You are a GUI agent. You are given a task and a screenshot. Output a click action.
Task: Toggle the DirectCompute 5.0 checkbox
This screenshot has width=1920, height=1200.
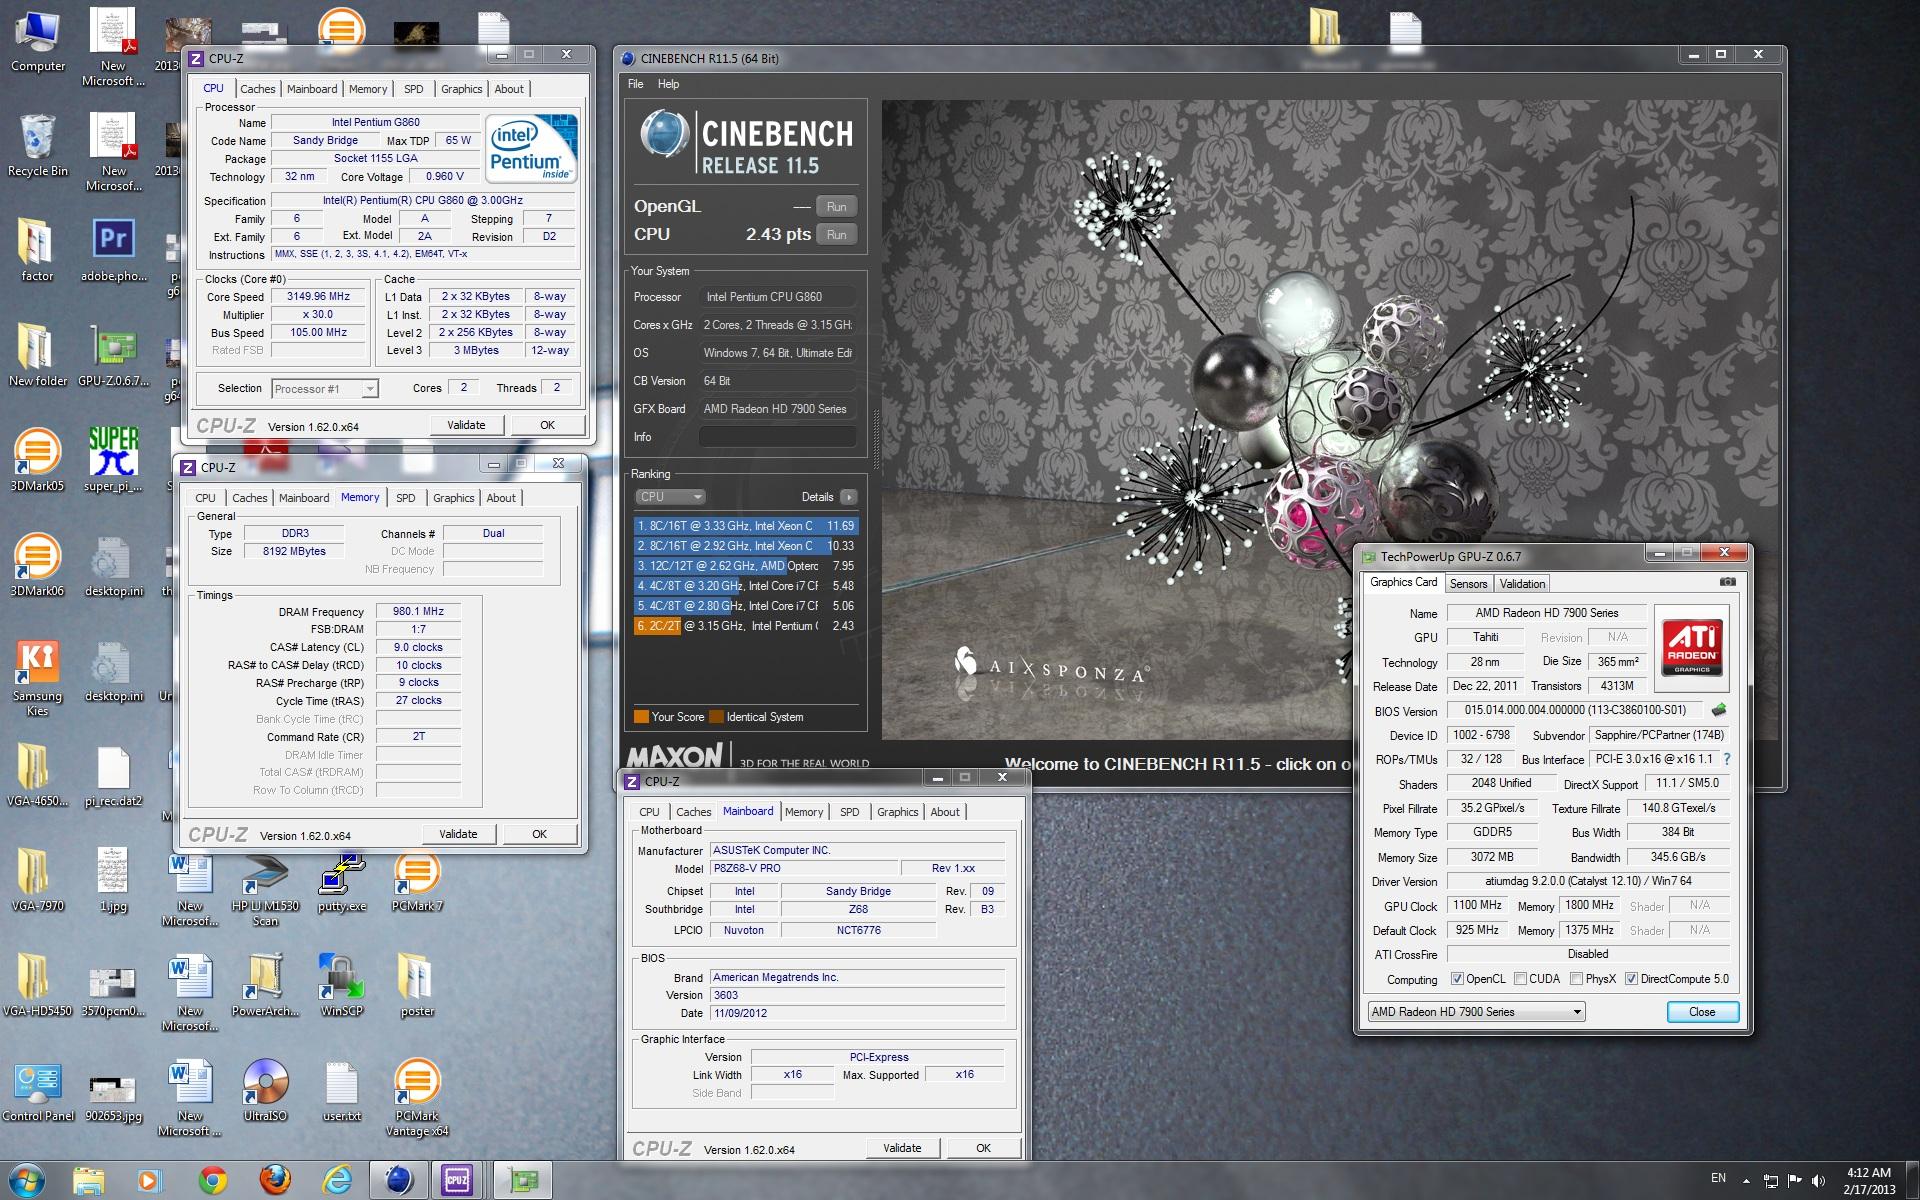1631,979
